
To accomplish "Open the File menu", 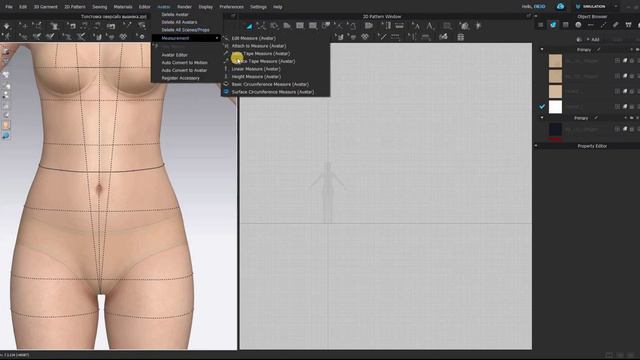I will [x=9, y=7].
